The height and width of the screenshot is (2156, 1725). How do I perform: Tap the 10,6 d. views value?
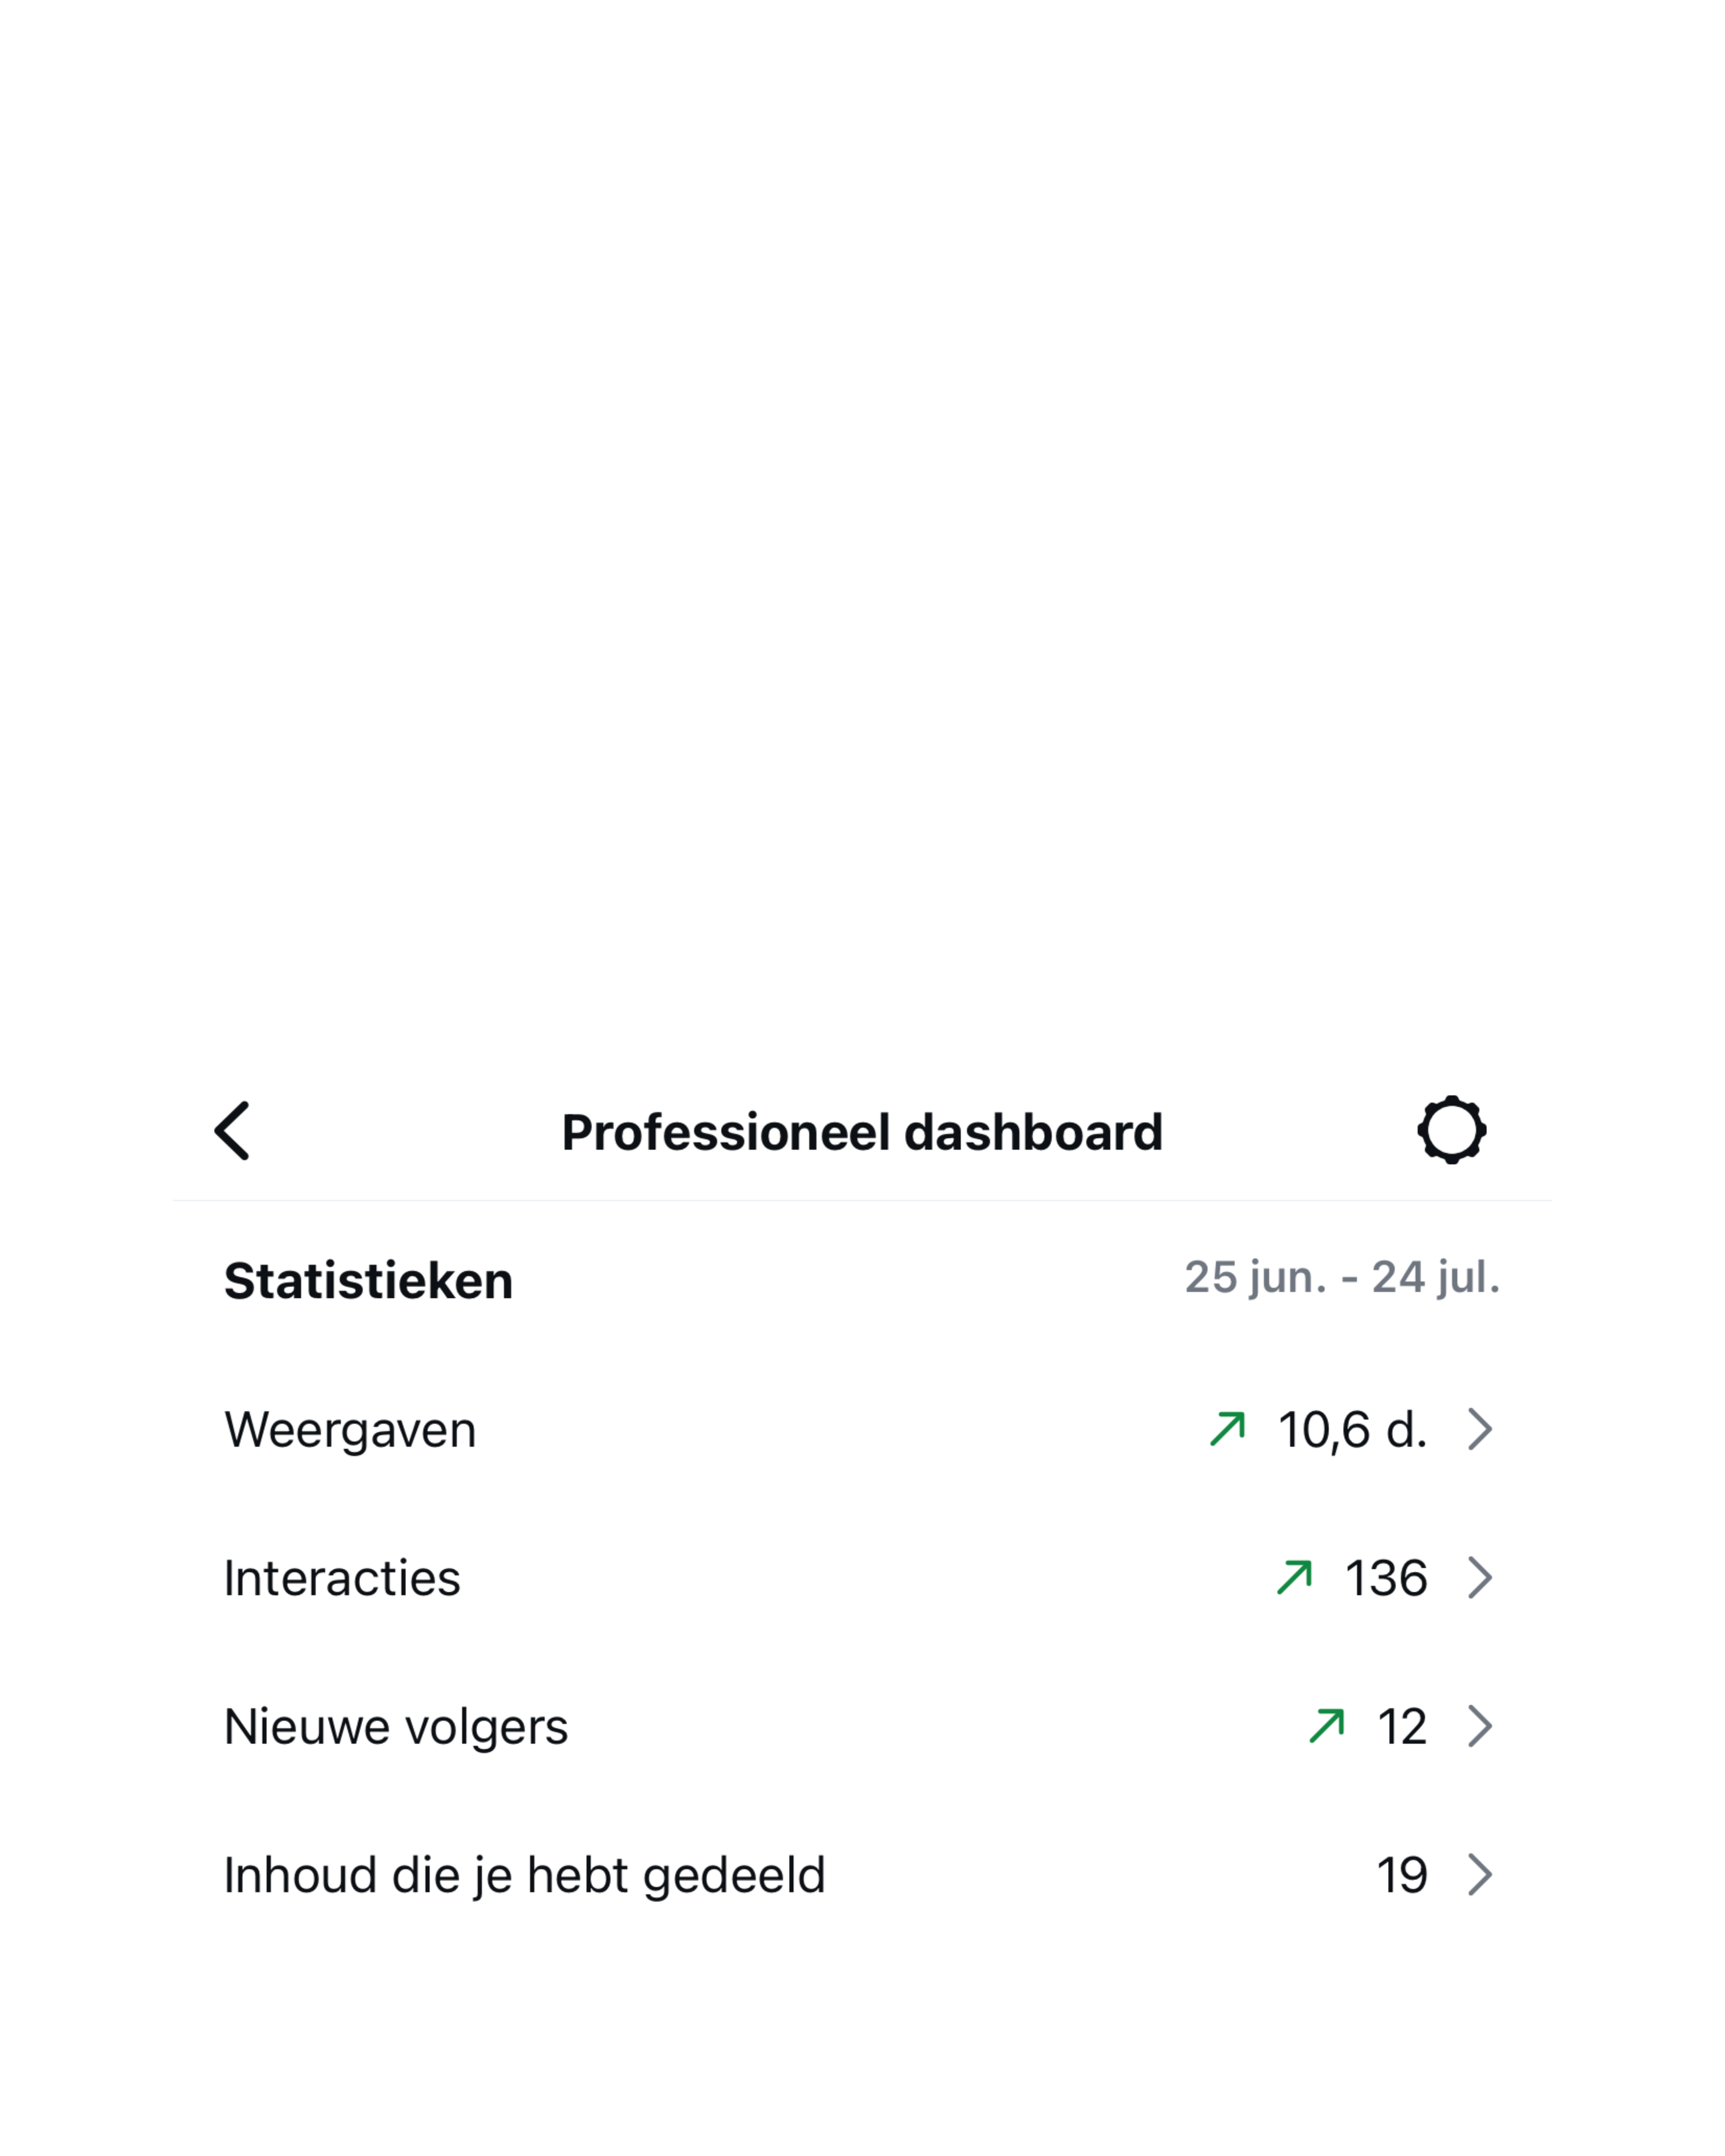click(x=1352, y=1429)
